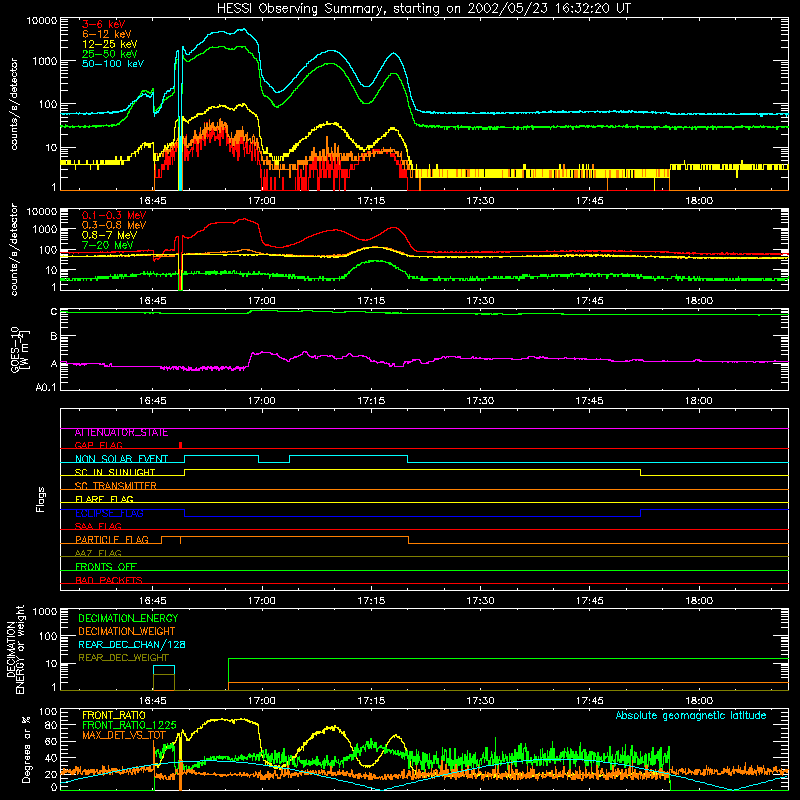Viewport: 800px width, 800px height.
Task: Click 17:45 tick label under Flags panel
Action: click(589, 601)
